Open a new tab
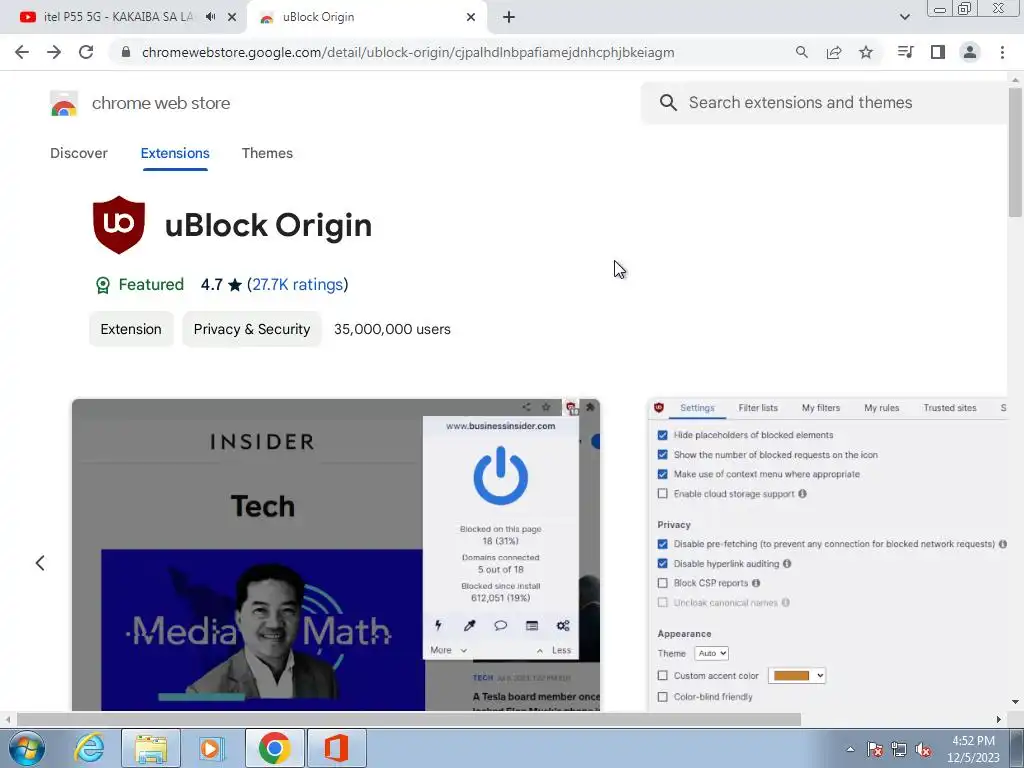 [x=509, y=17]
